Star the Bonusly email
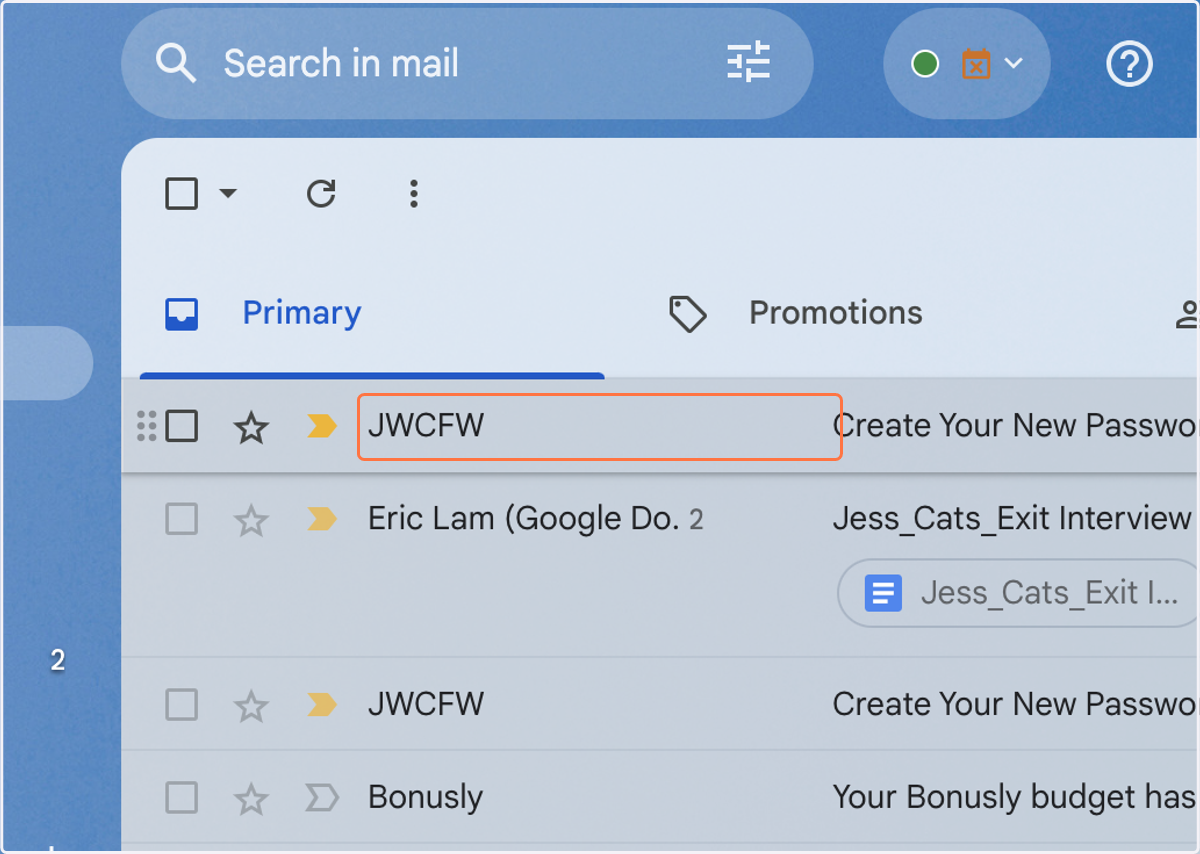 (x=250, y=798)
